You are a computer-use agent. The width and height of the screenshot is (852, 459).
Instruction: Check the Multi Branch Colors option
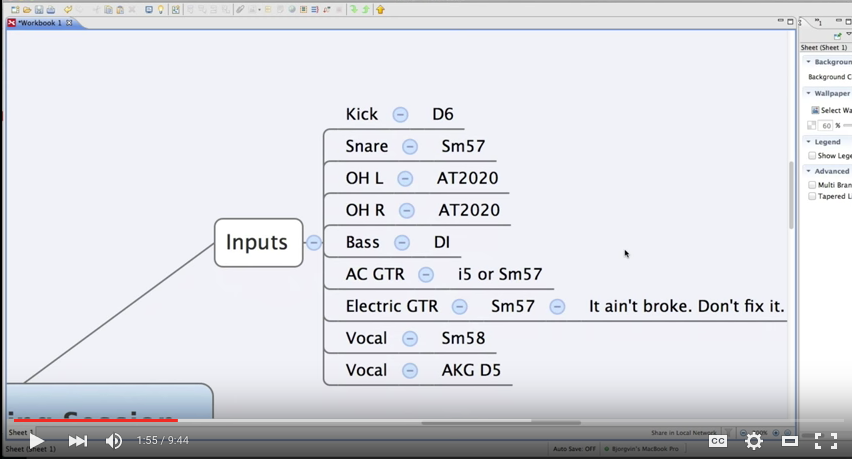click(x=812, y=185)
